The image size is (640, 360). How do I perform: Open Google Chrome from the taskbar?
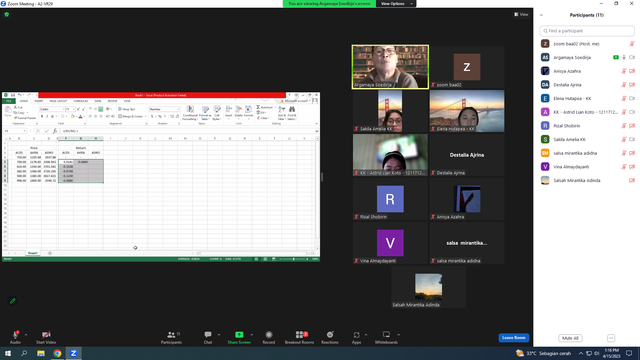[57, 353]
